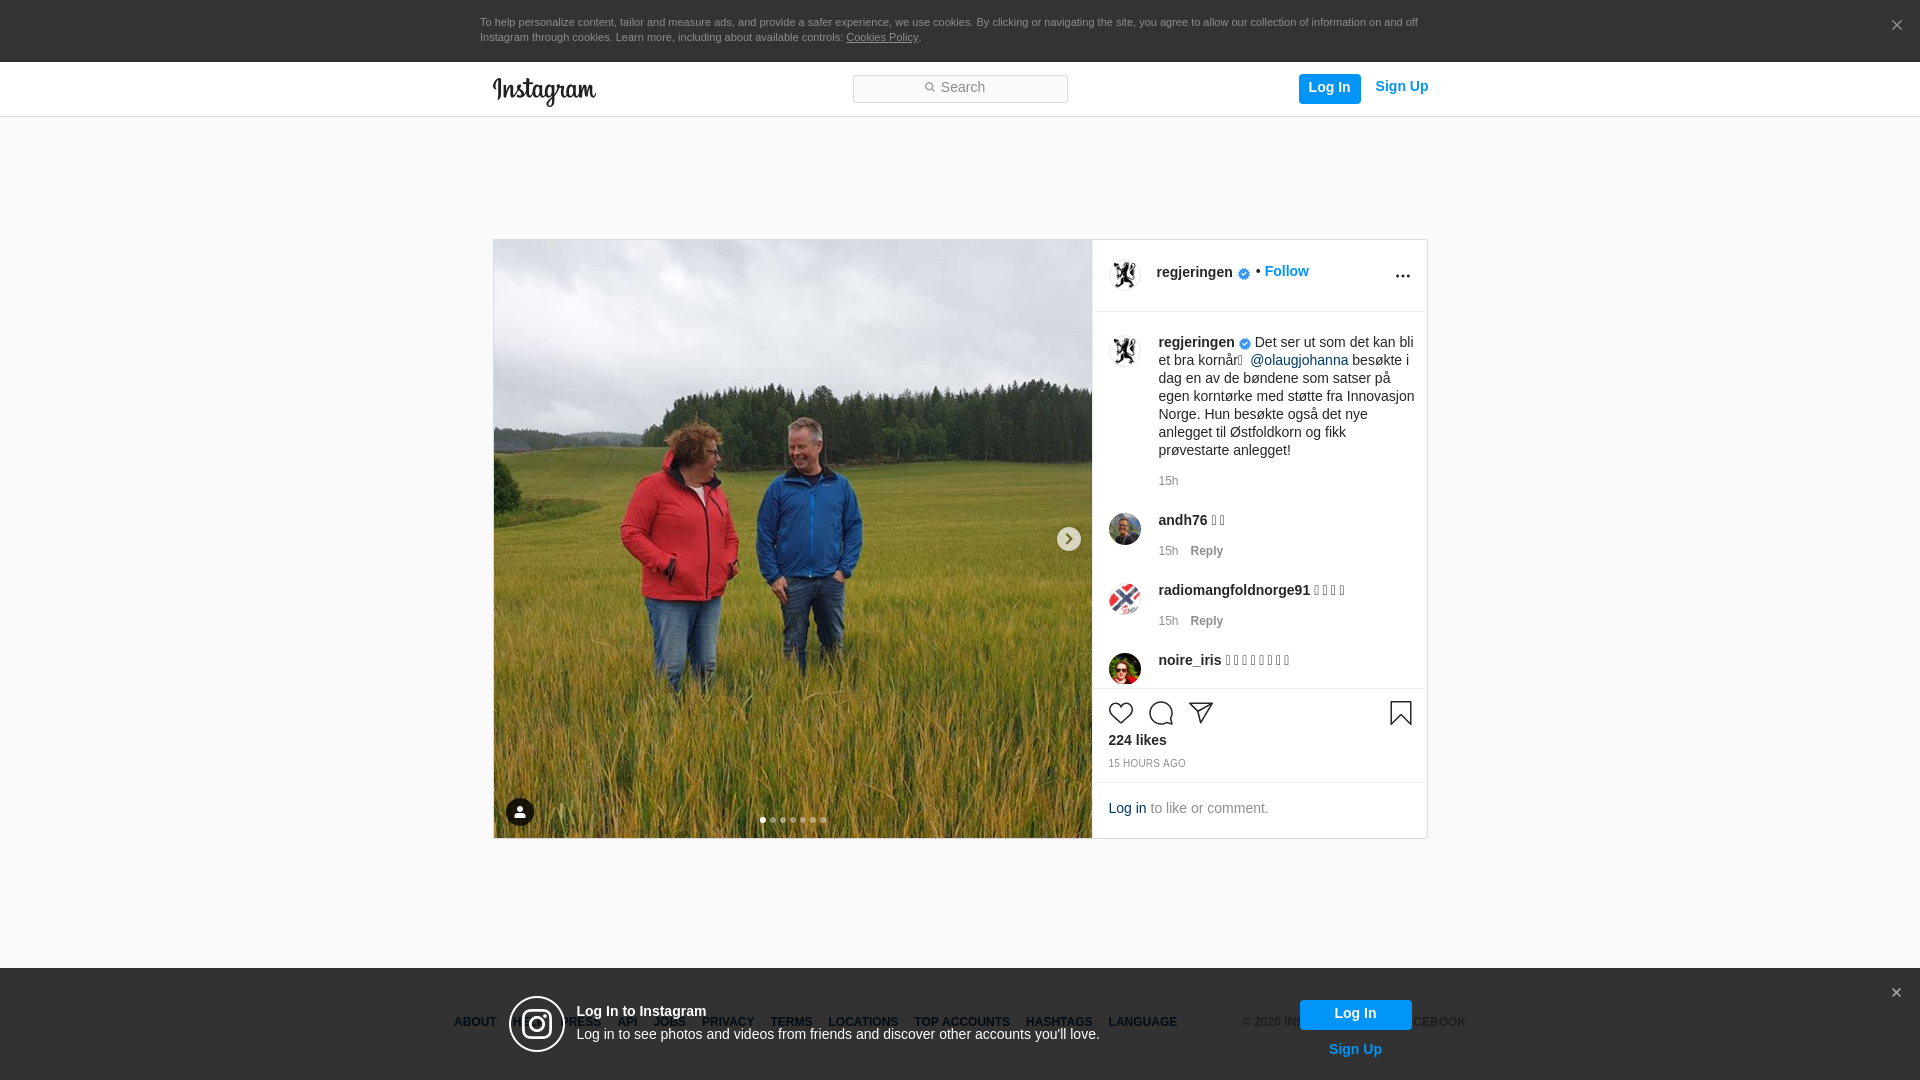Viewport: 1920px width, 1080px height.
Task: Click regjeringen avatar beside the caption
Action: [x=1125, y=351]
